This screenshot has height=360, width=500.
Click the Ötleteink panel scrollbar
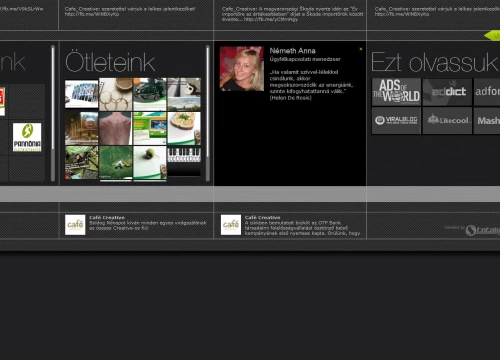tap(208, 113)
